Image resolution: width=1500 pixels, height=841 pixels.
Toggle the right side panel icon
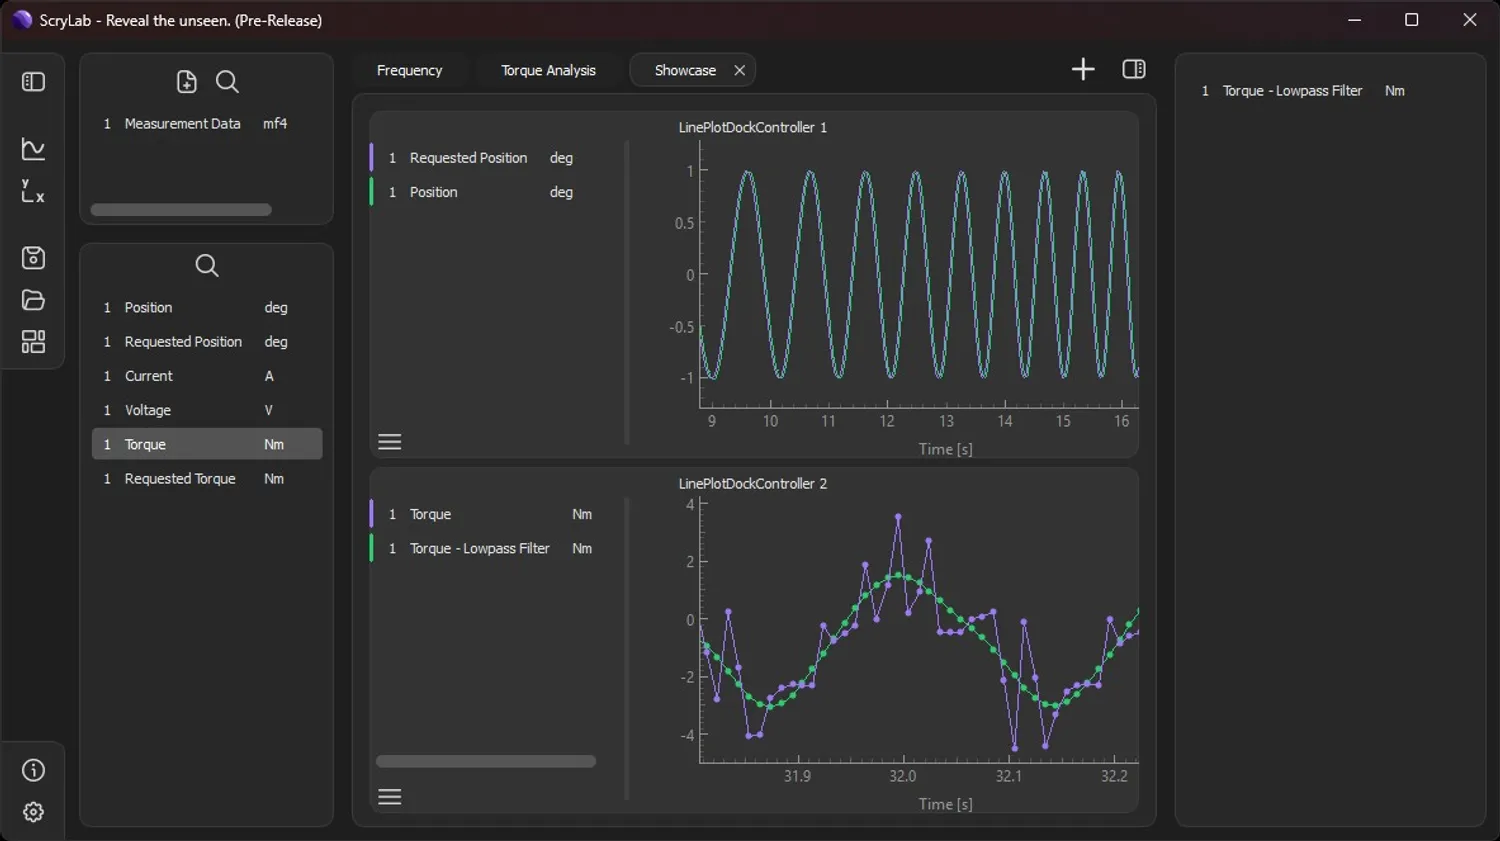[x=1133, y=69]
